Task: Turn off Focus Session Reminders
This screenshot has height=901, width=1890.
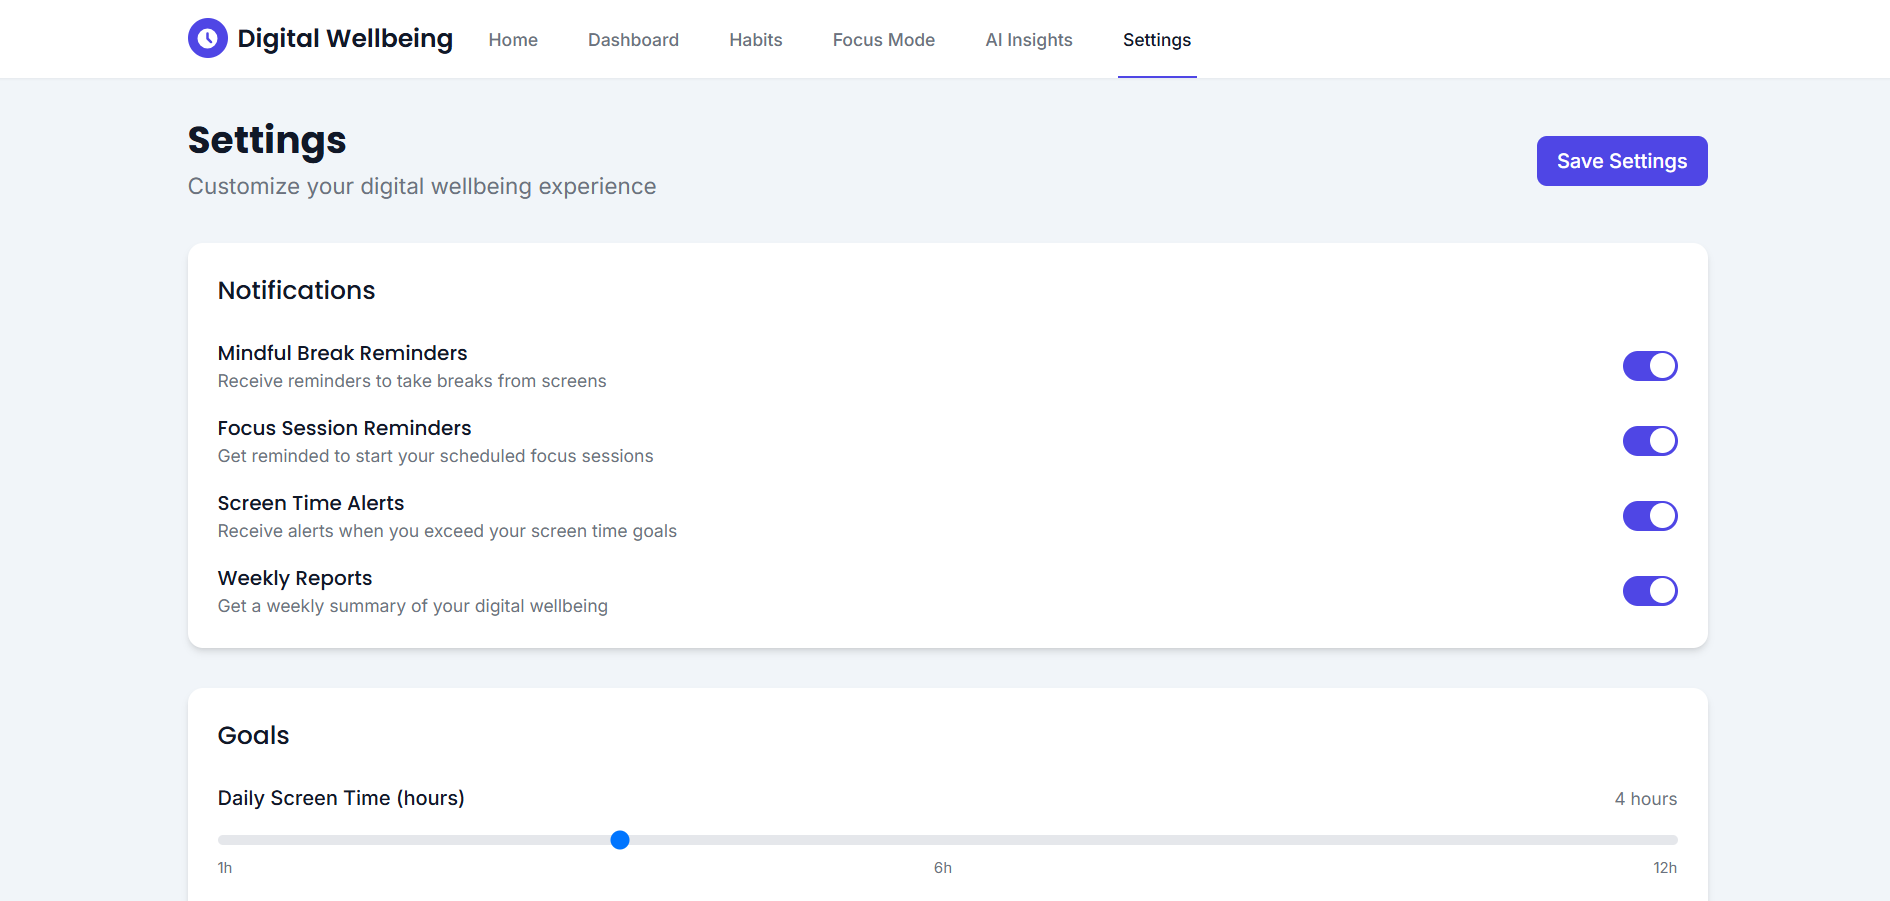Action: click(x=1650, y=441)
